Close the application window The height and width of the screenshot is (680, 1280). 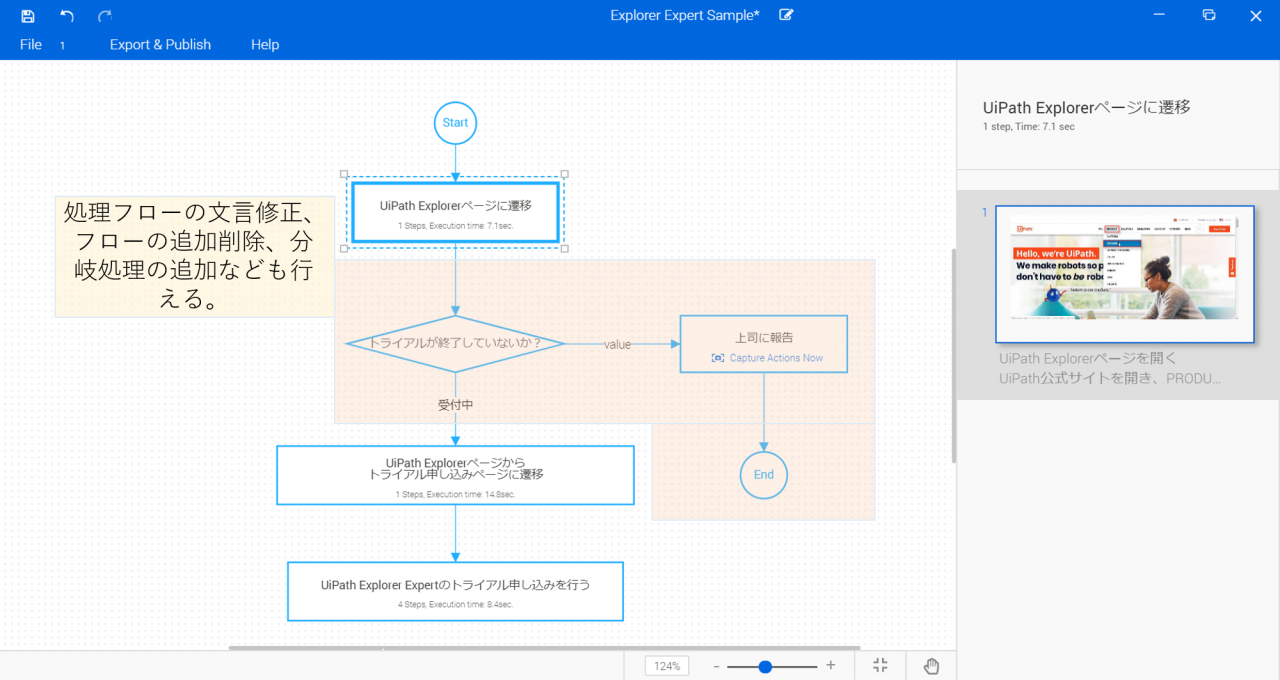pos(1256,15)
